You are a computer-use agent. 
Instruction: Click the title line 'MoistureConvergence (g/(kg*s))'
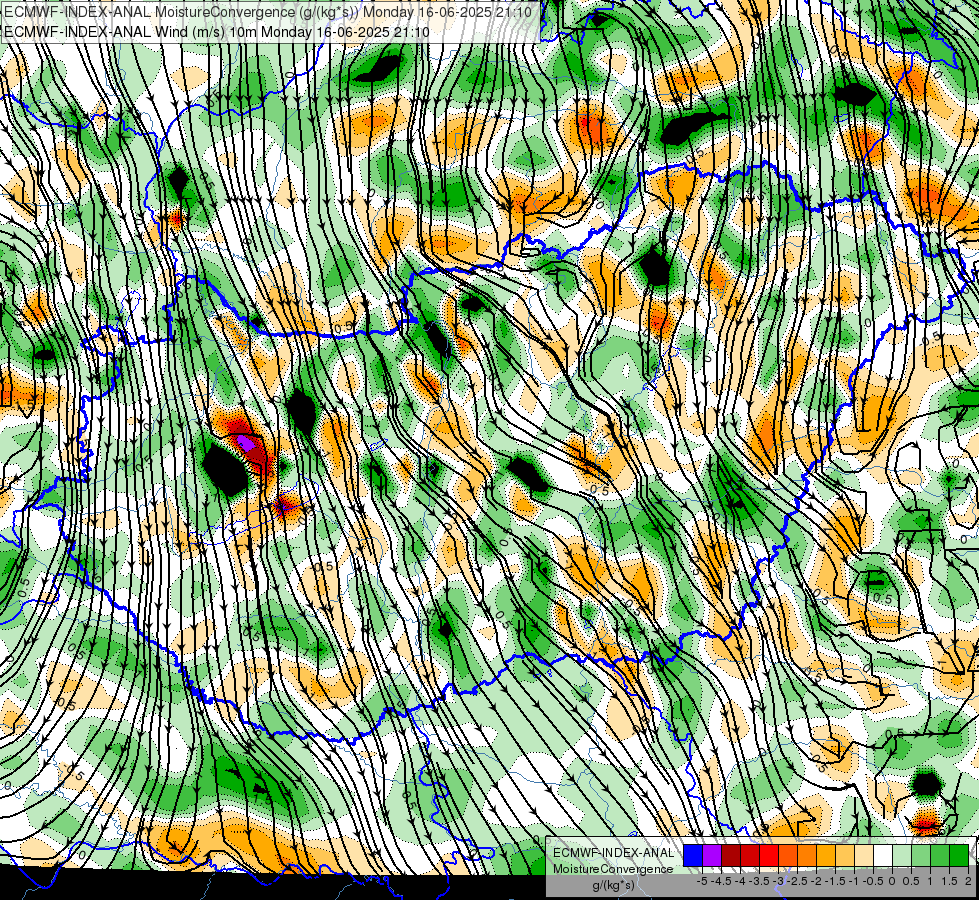(x=257, y=12)
